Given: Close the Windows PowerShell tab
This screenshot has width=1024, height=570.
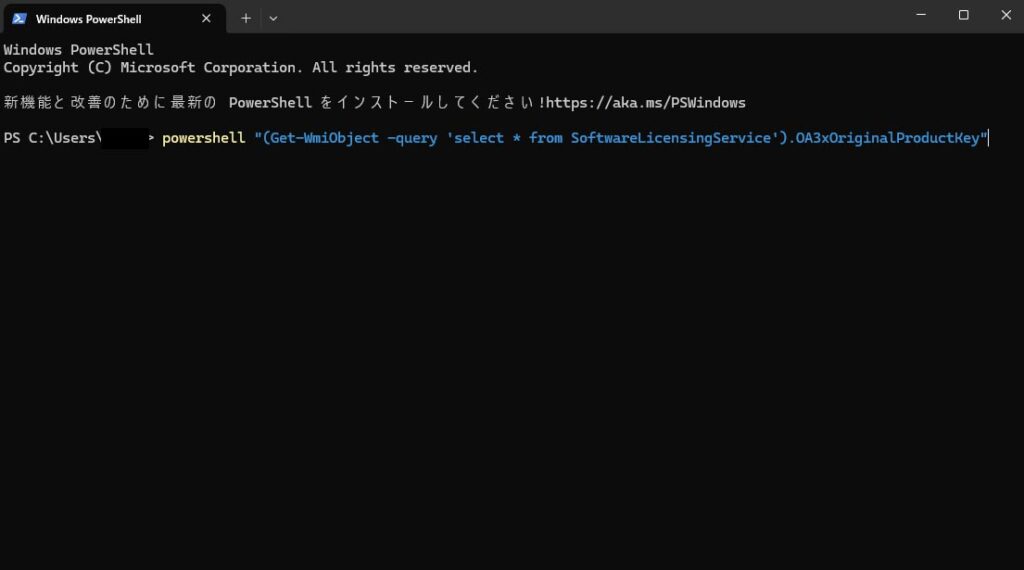Looking at the screenshot, I should click(x=206, y=18).
